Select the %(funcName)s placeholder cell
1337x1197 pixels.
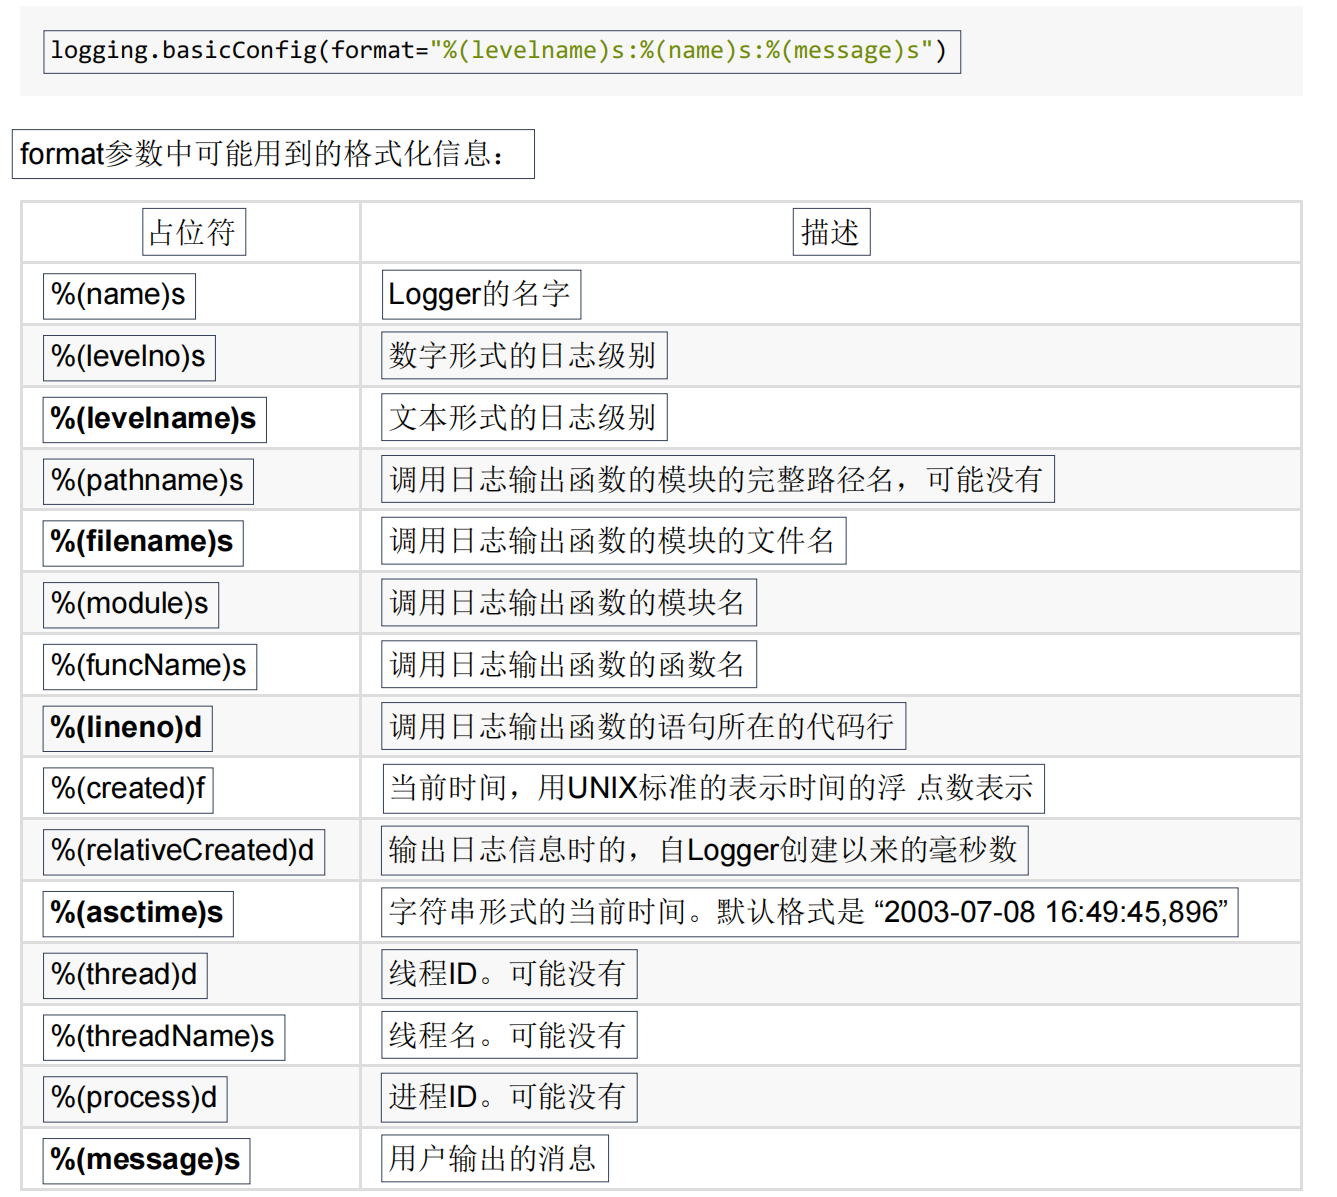[x=150, y=666]
